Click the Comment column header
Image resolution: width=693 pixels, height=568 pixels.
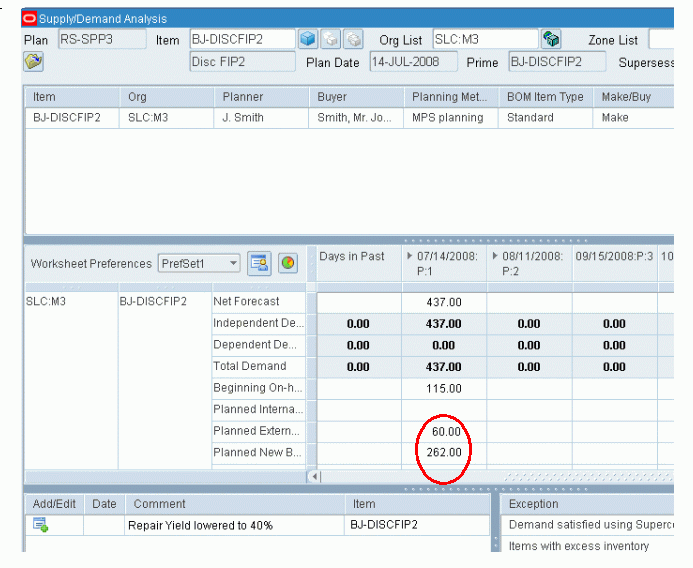pos(235,504)
